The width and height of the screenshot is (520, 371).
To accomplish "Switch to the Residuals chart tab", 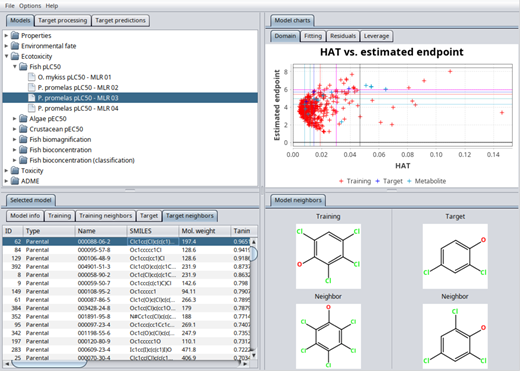I will [343, 36].
